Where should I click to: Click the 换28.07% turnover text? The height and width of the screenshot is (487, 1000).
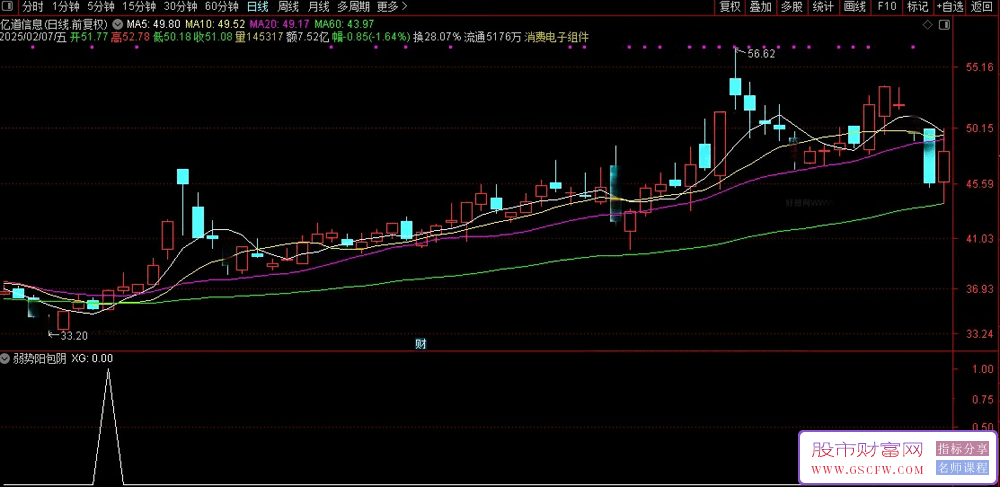pos(436,37)
